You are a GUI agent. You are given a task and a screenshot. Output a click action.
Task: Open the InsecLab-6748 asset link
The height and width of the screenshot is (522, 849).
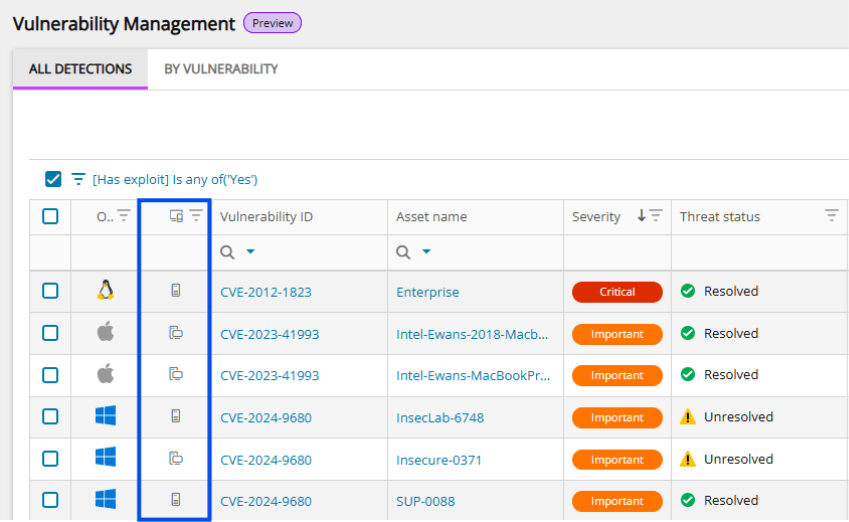(440, 417)
